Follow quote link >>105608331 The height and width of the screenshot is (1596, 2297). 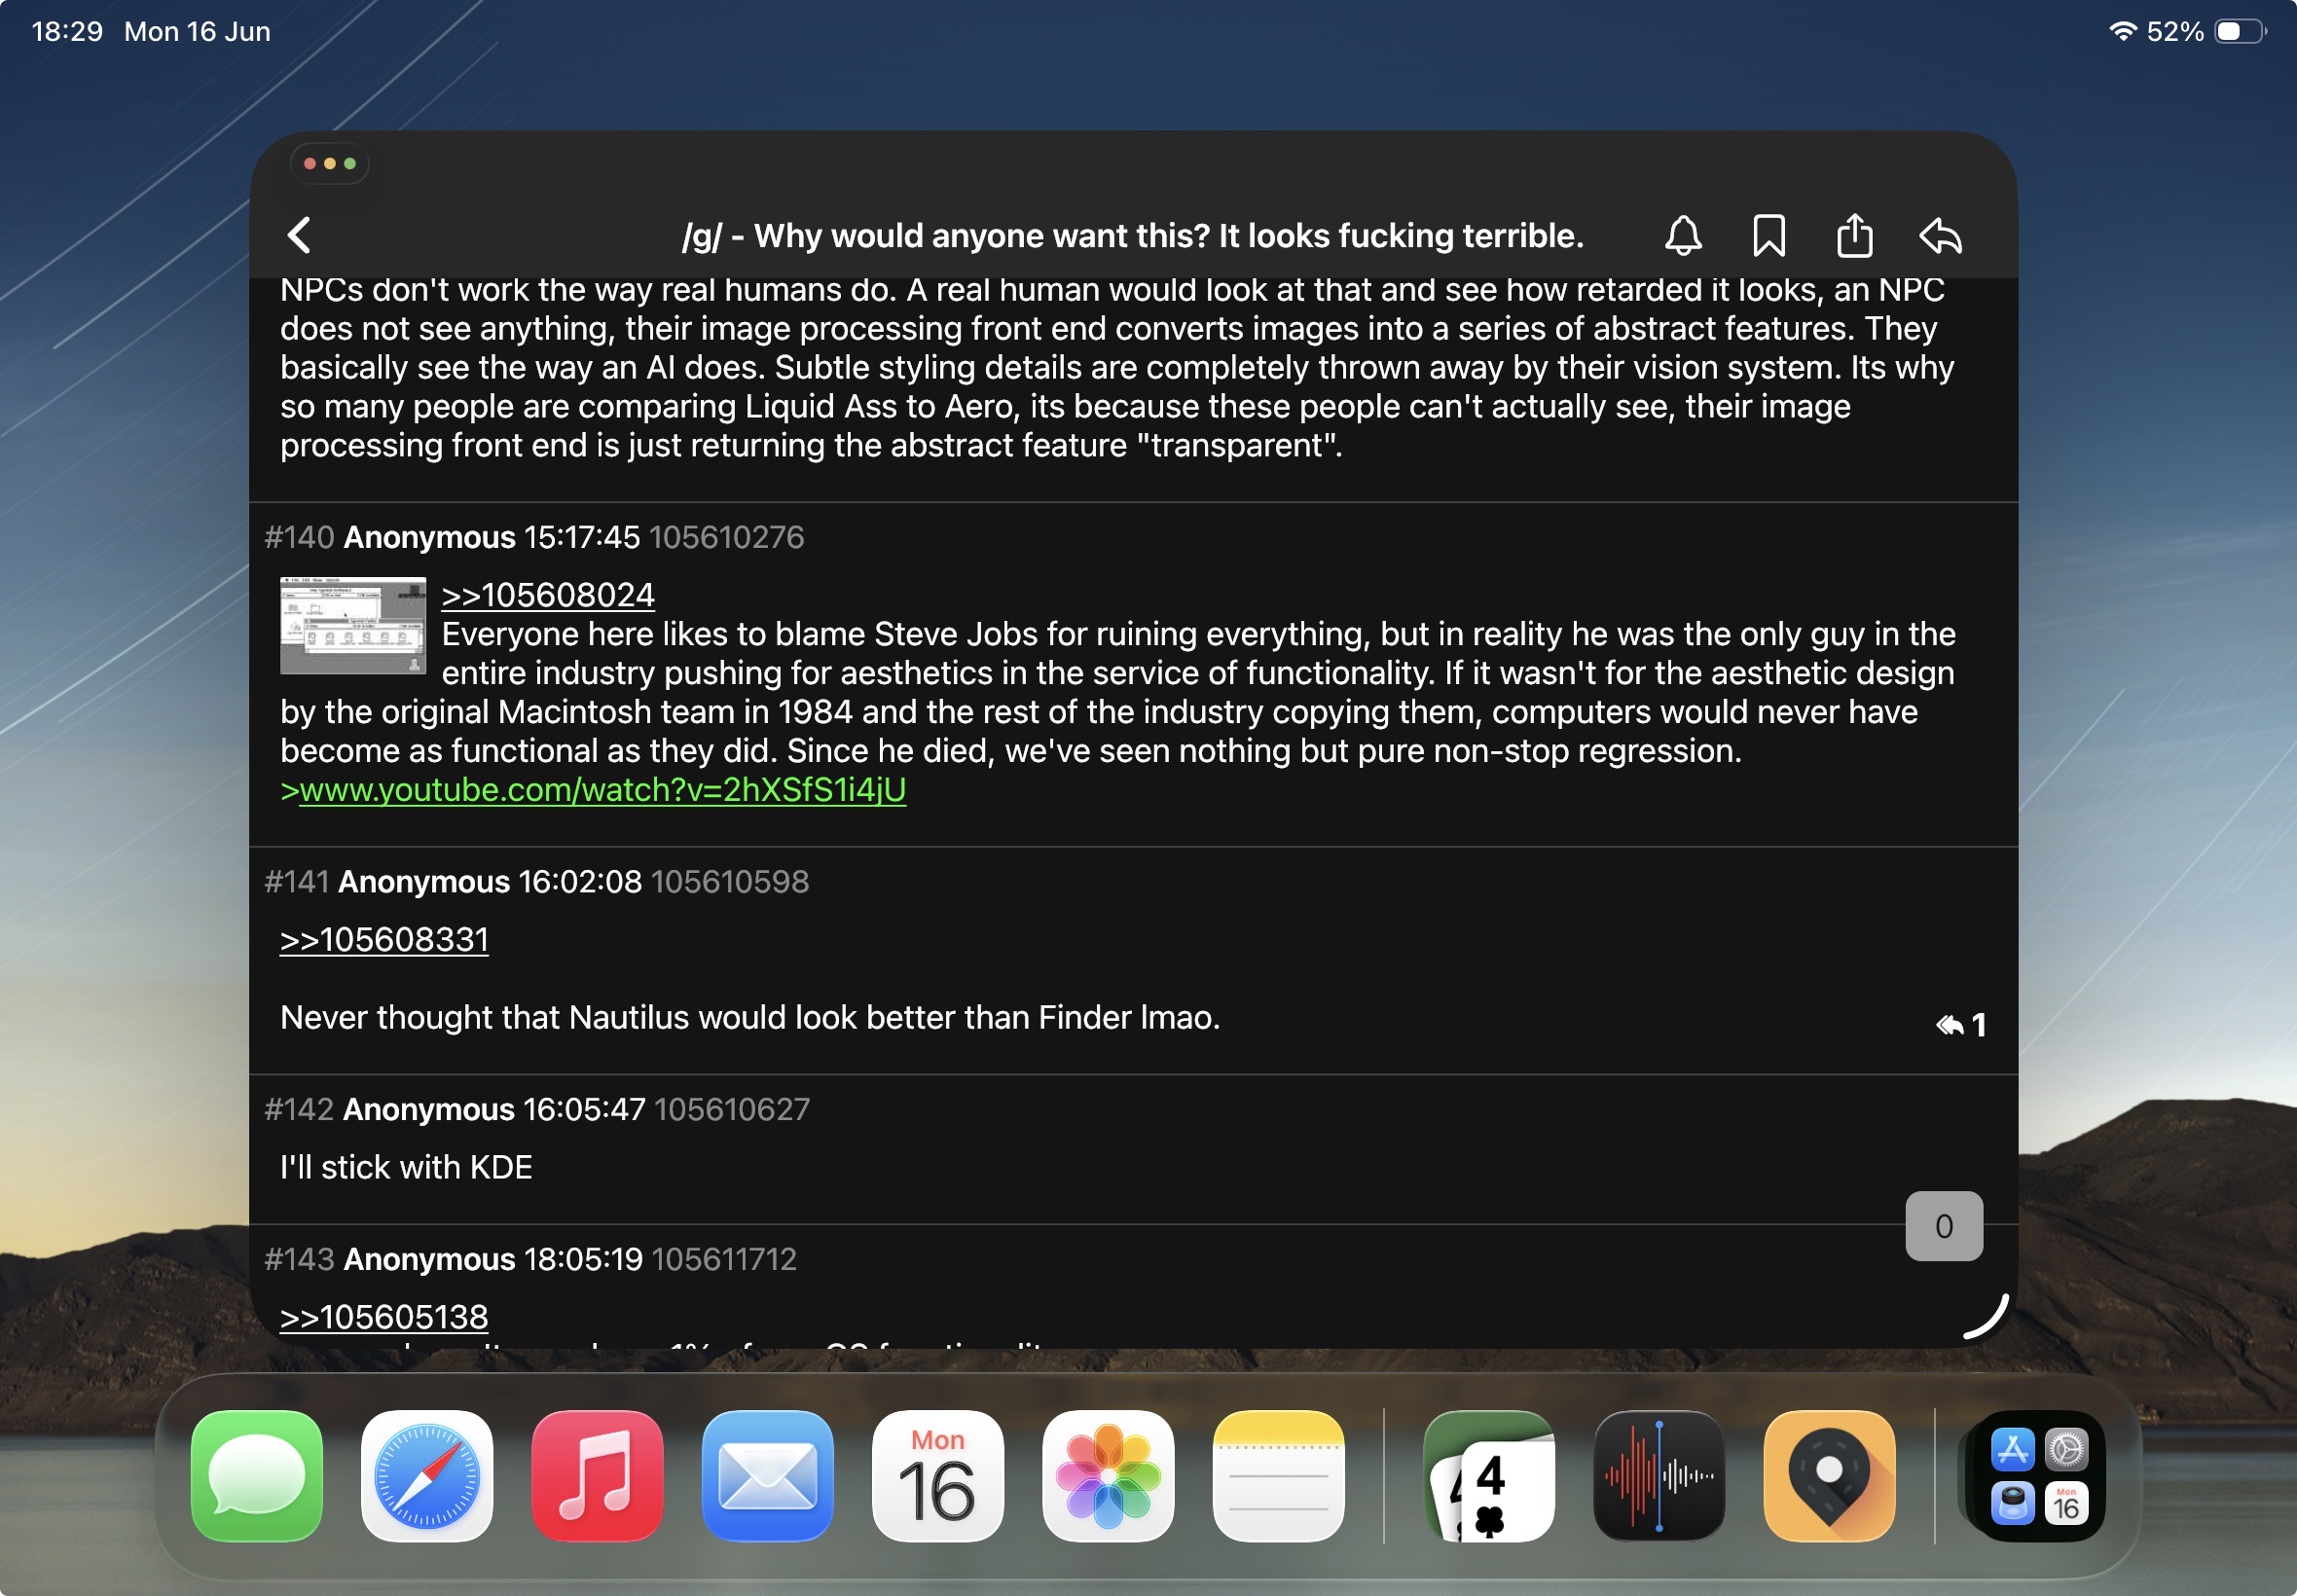pos(384,940)
